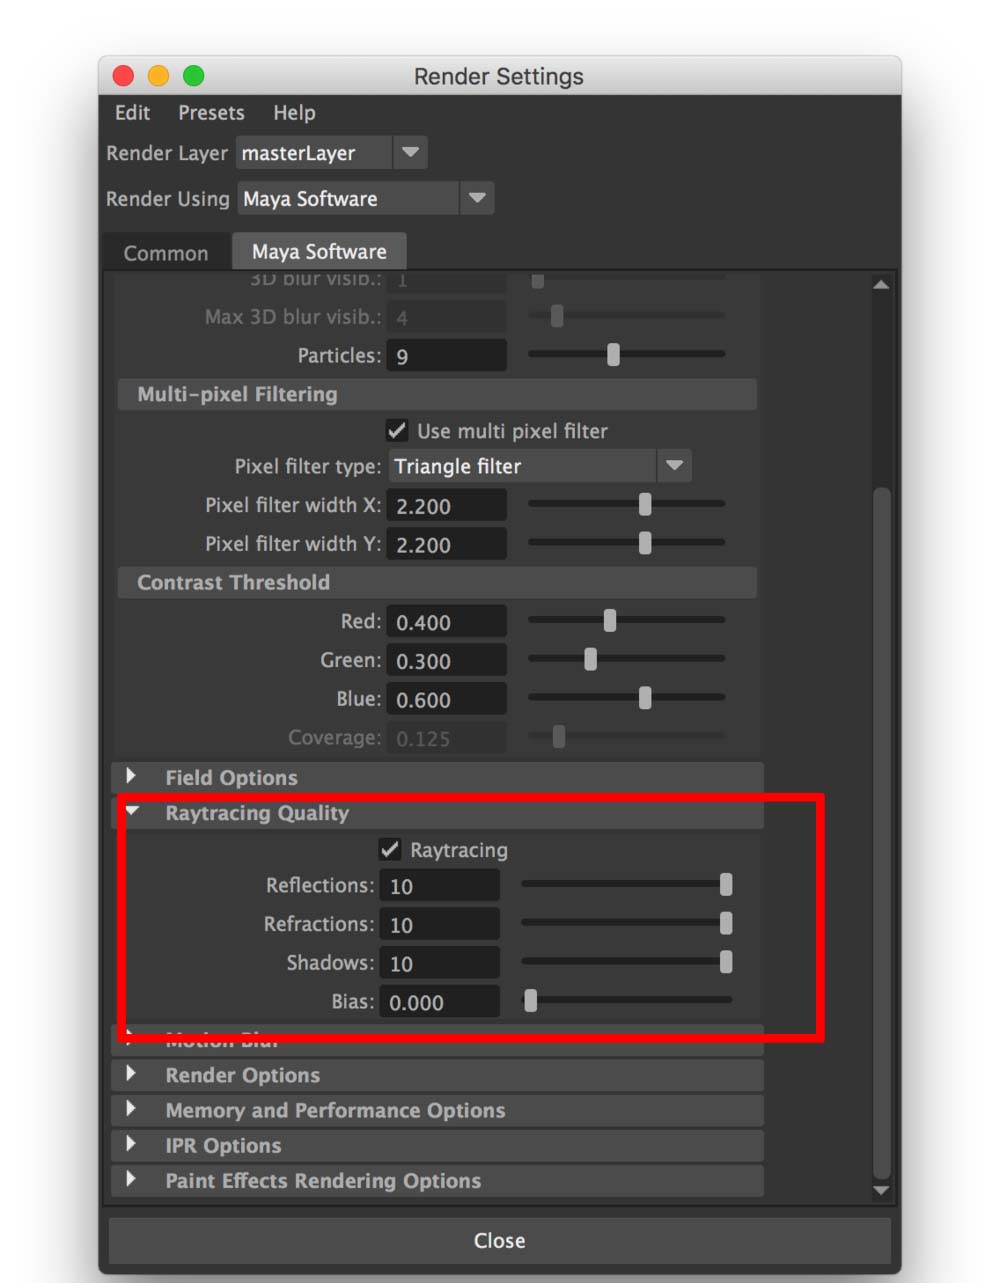The width and height of the screenshot is (1000, 1283).
Task: Click the vertical scrollbar thumb
Action: 881,833
